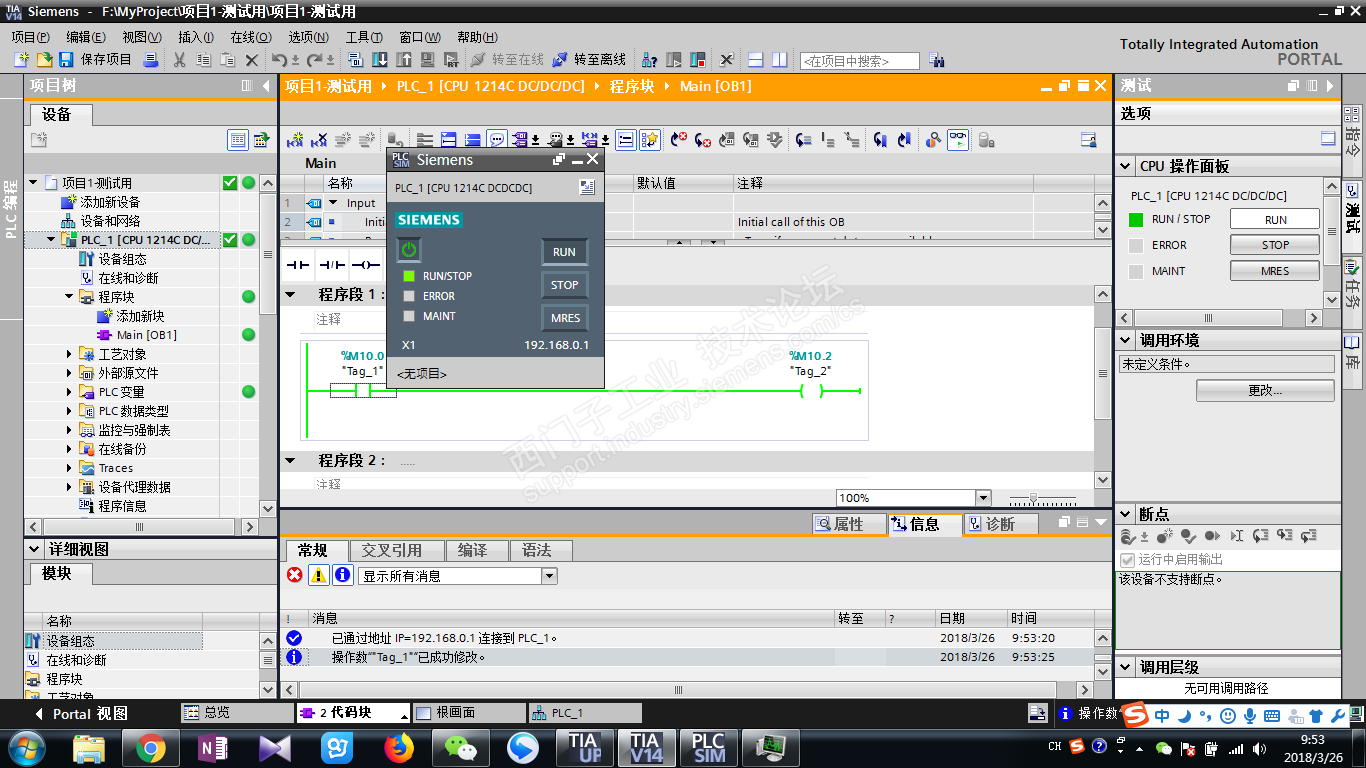1366x768 pixels.
Task: Click the cut scissors icon
Action: tap(179, 60)
